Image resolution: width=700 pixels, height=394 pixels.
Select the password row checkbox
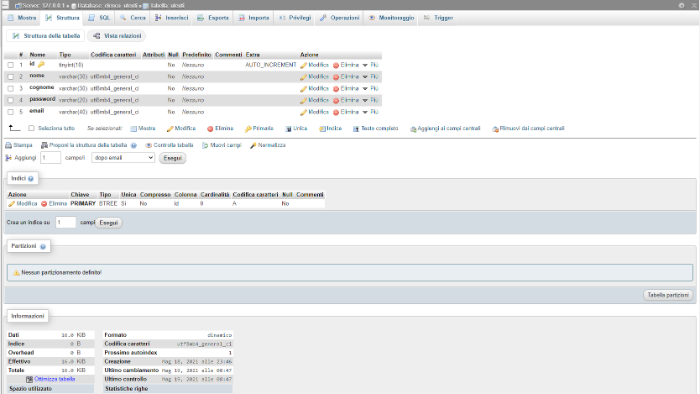(10, 100)
